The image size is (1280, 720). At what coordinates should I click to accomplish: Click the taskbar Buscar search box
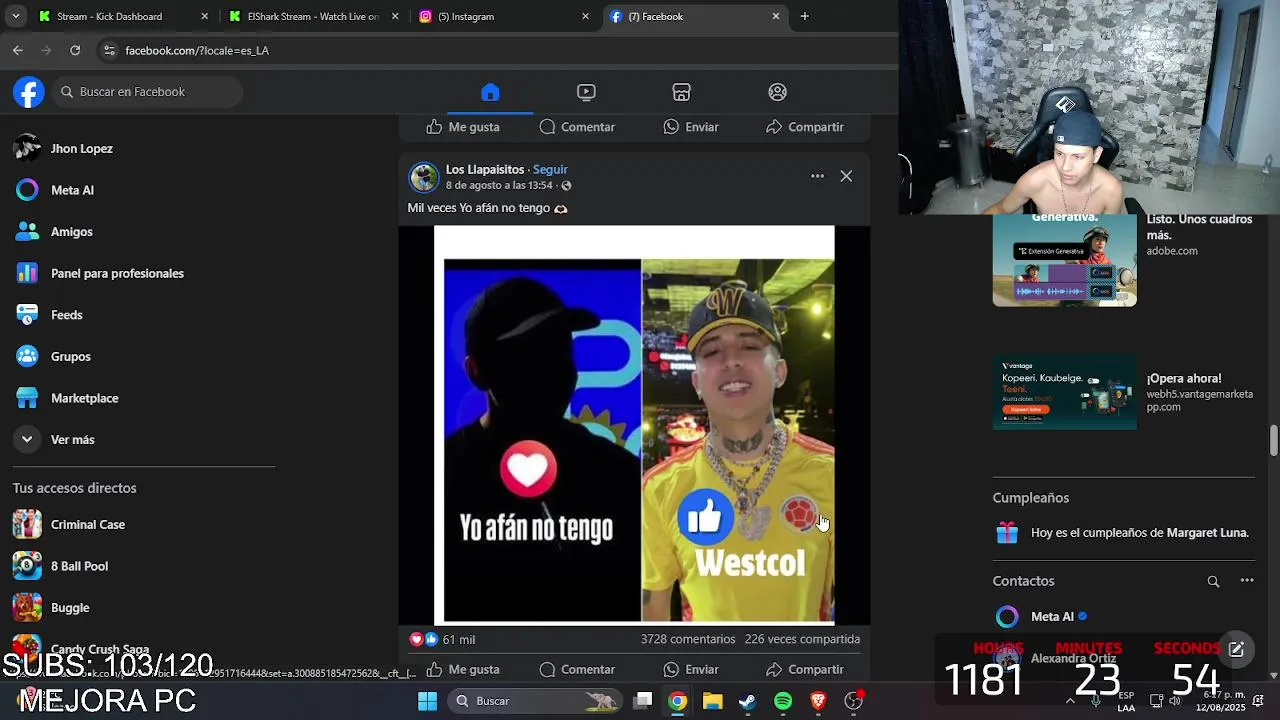(535, 701)
